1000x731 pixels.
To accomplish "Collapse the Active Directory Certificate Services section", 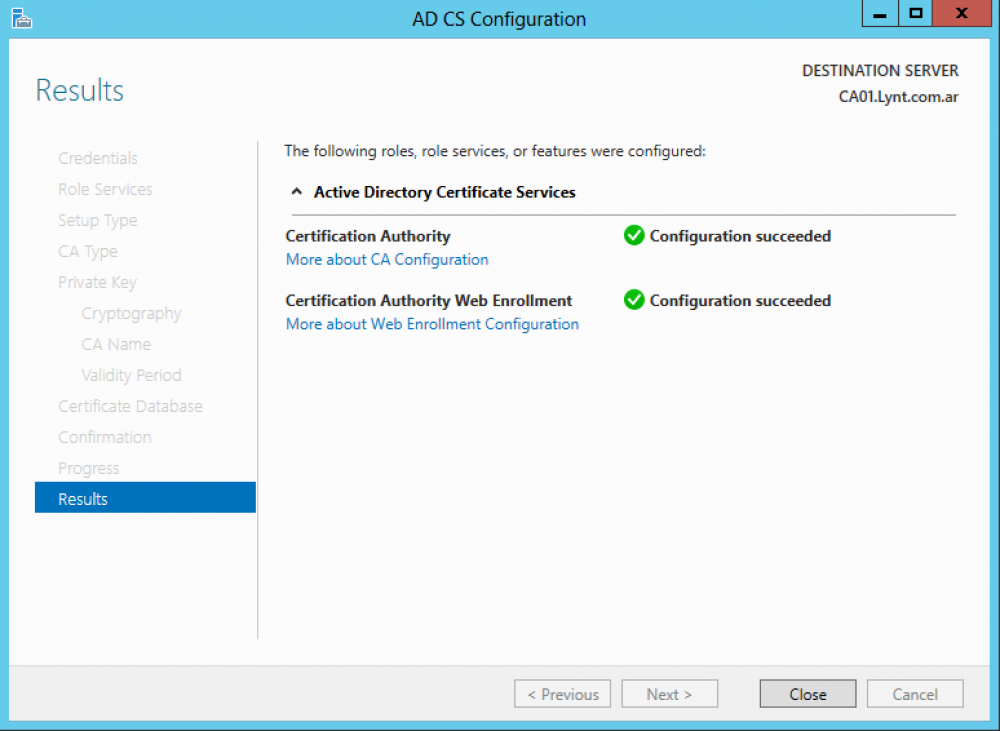I will point(296,192).
